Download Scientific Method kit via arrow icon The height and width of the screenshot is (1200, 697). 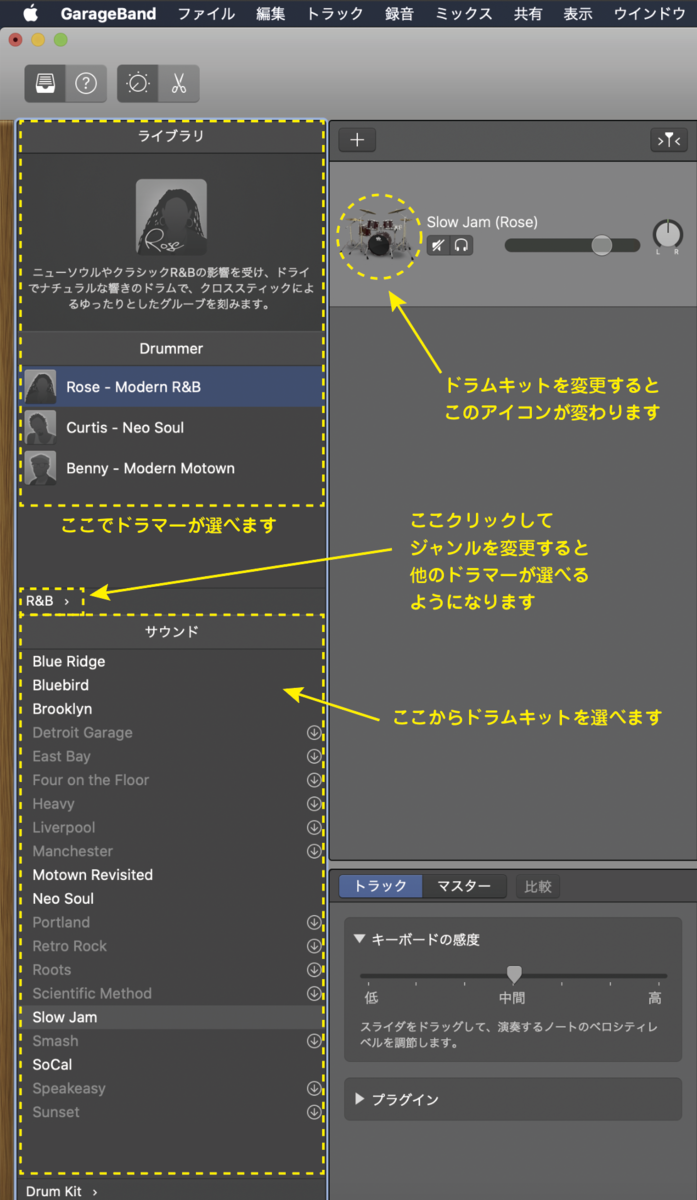click(314, 994)
